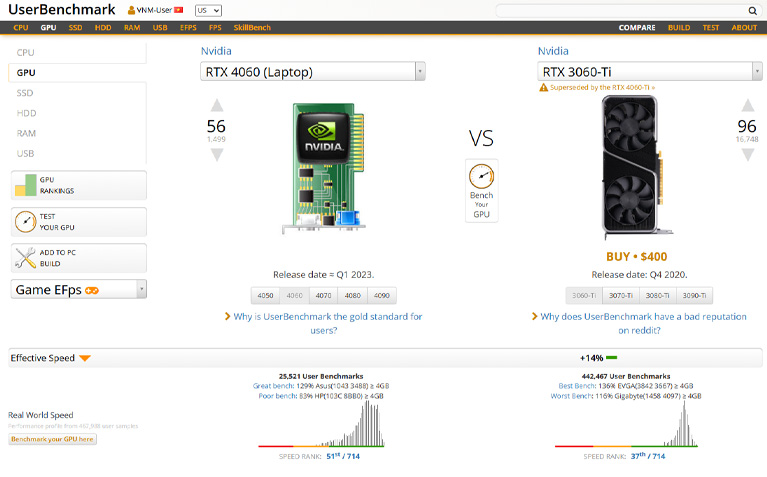Open FPS in top navigation bar
This screenshot has width=767, height=477.
[215, 28]
